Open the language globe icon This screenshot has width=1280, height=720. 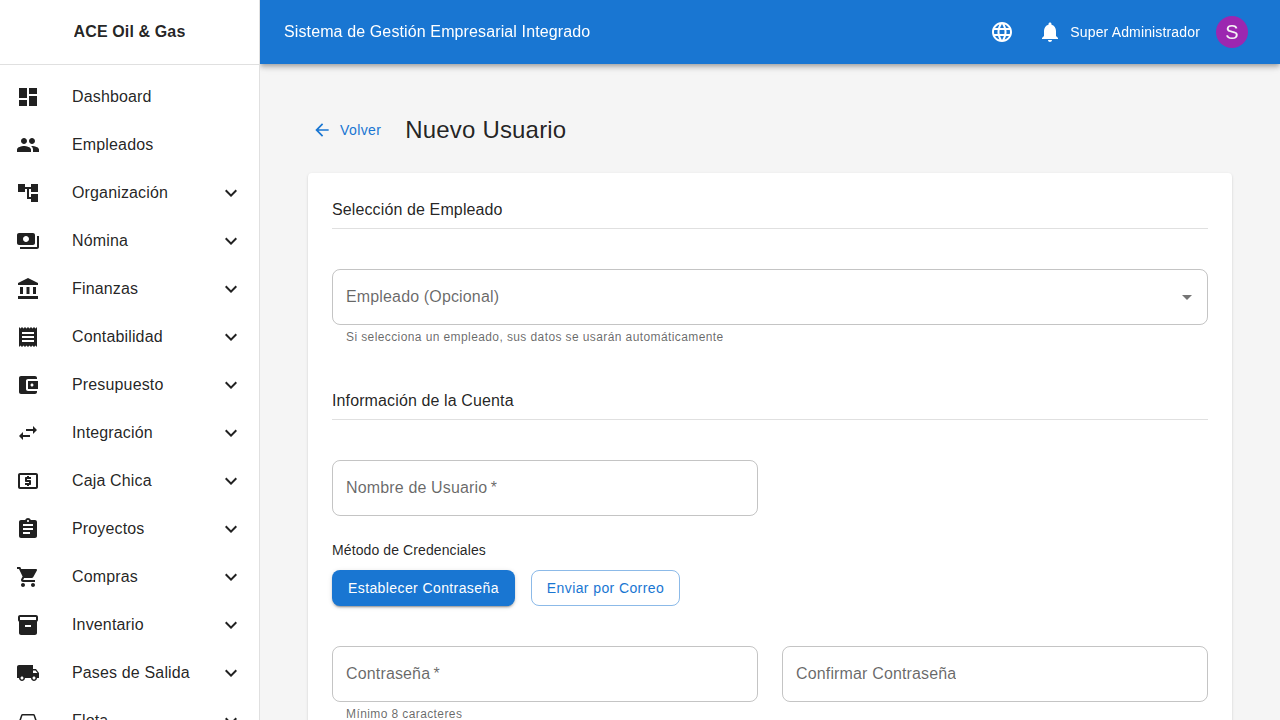point(1001,32)
